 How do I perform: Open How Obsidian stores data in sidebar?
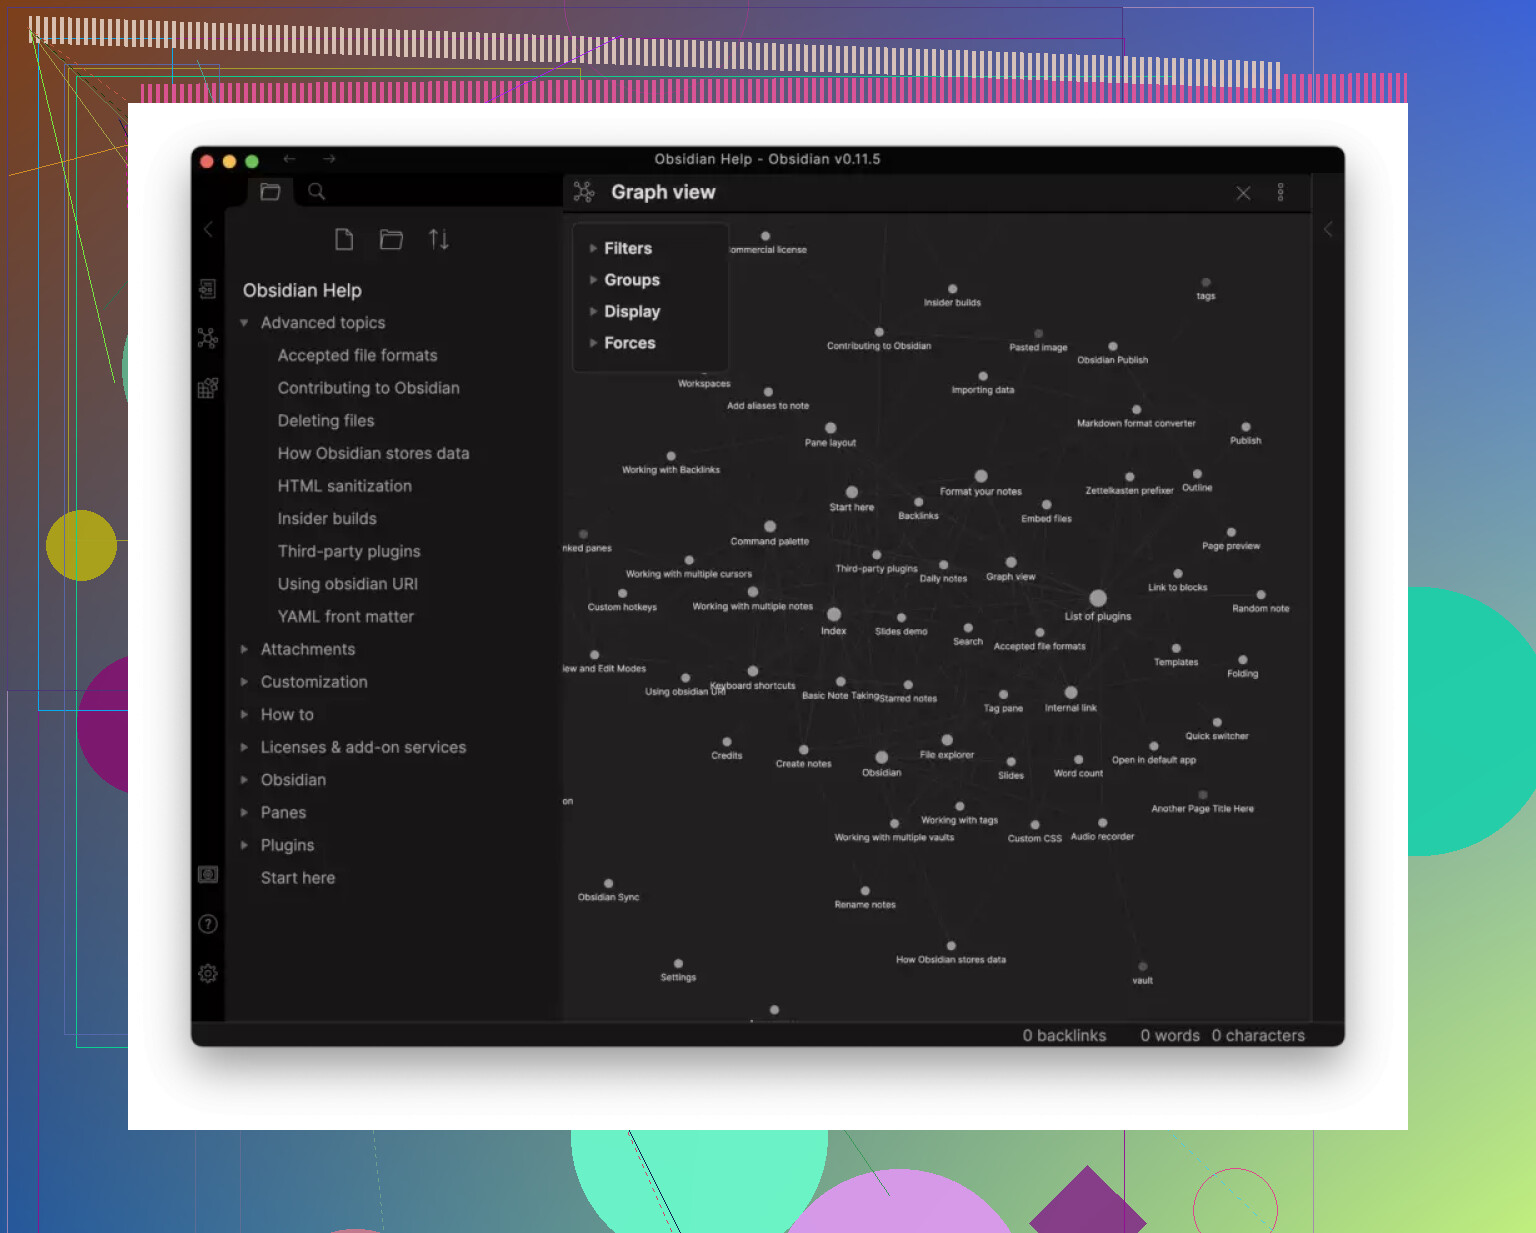pyautogui.click(x=373, y=453)
